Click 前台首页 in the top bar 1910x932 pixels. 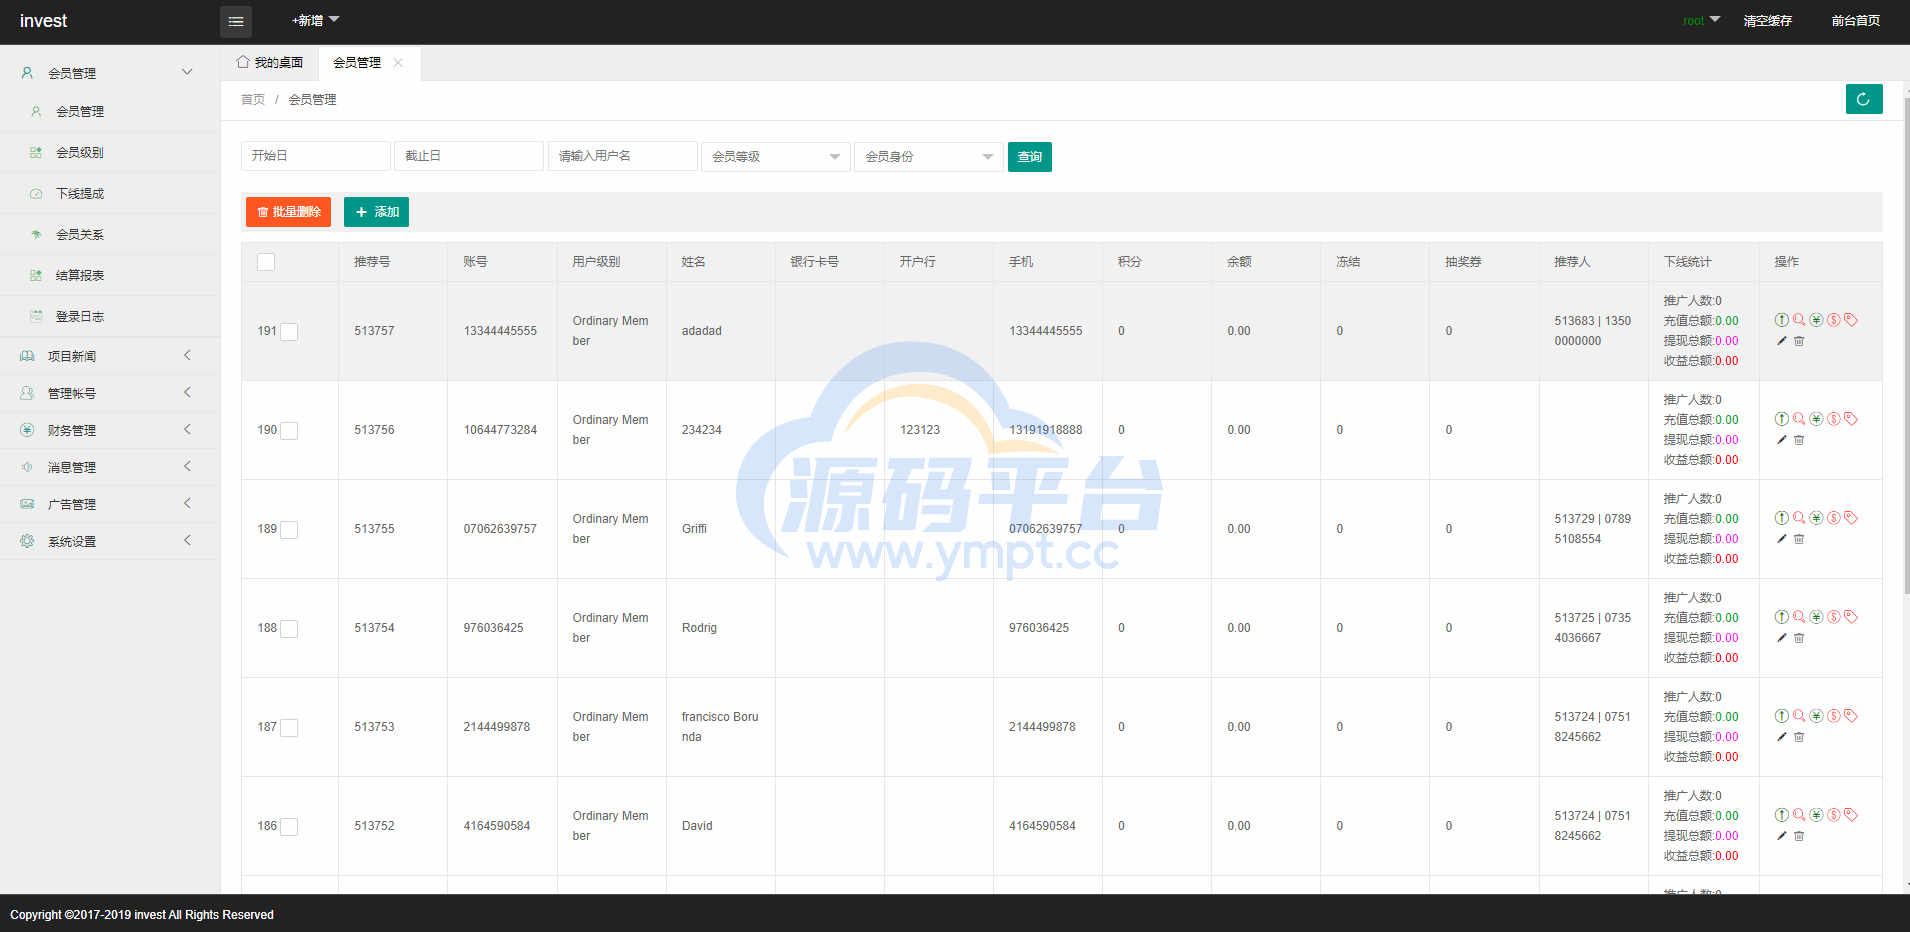coord(1856,20)
